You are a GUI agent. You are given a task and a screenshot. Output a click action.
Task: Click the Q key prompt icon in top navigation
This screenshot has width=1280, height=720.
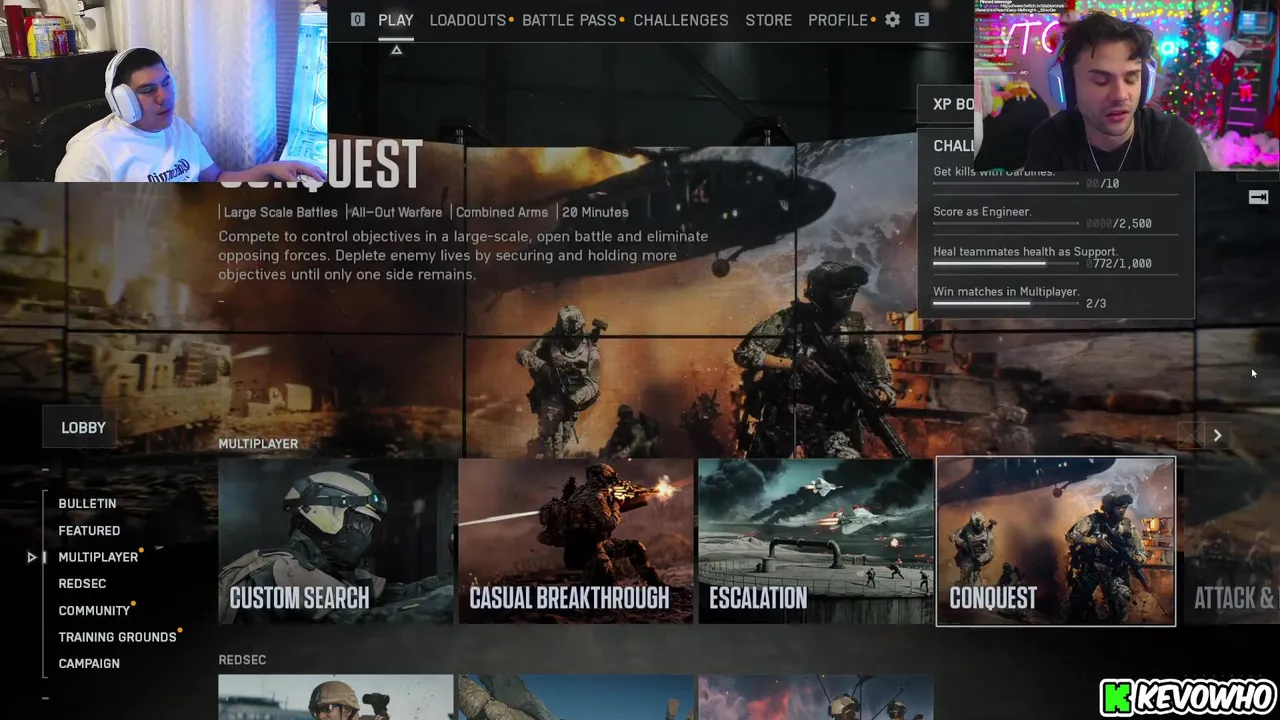coord(358,20)
